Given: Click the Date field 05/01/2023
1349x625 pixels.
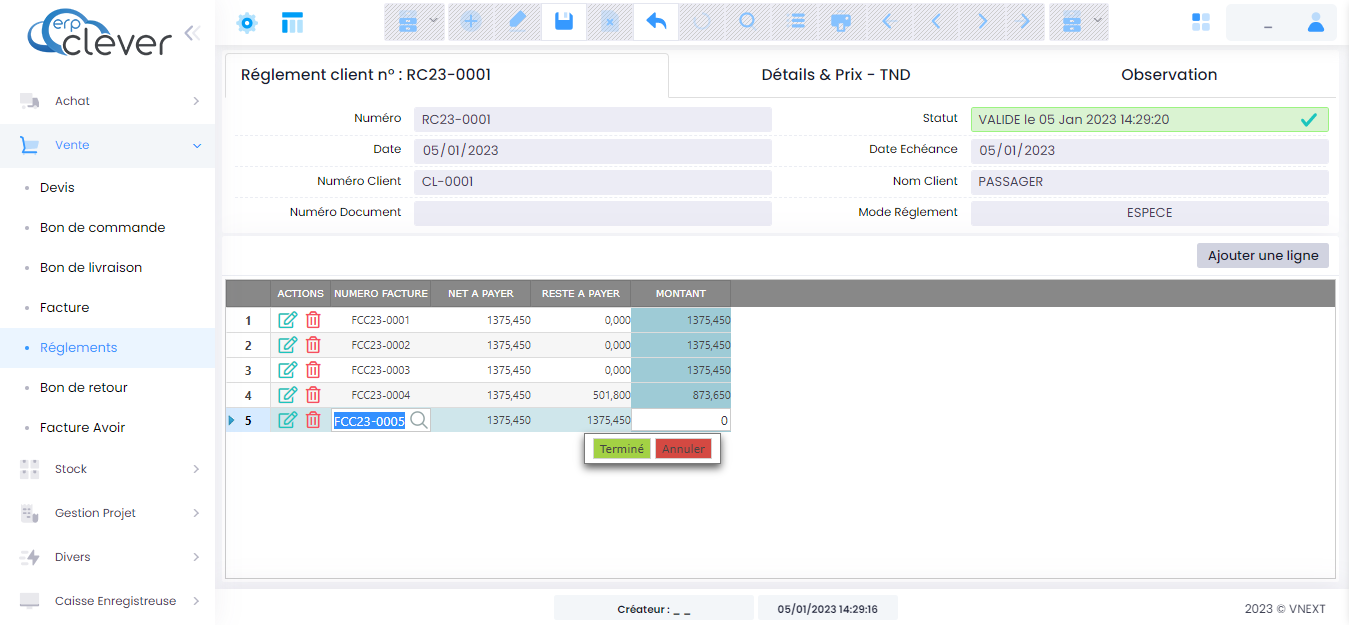Looking at the screenshot, I should [x=593, y=151].
